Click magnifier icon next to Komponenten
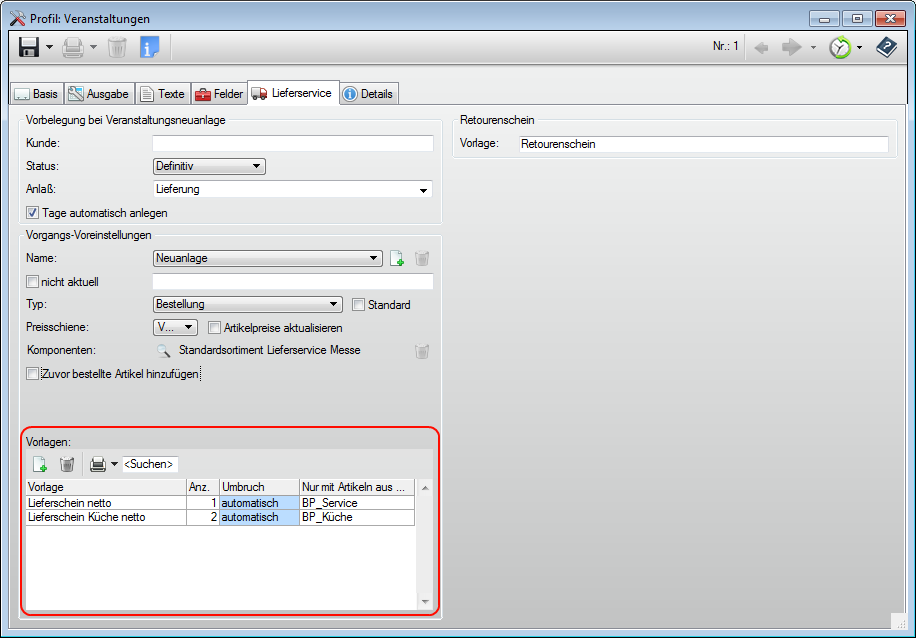 click(x=164, y=351)
